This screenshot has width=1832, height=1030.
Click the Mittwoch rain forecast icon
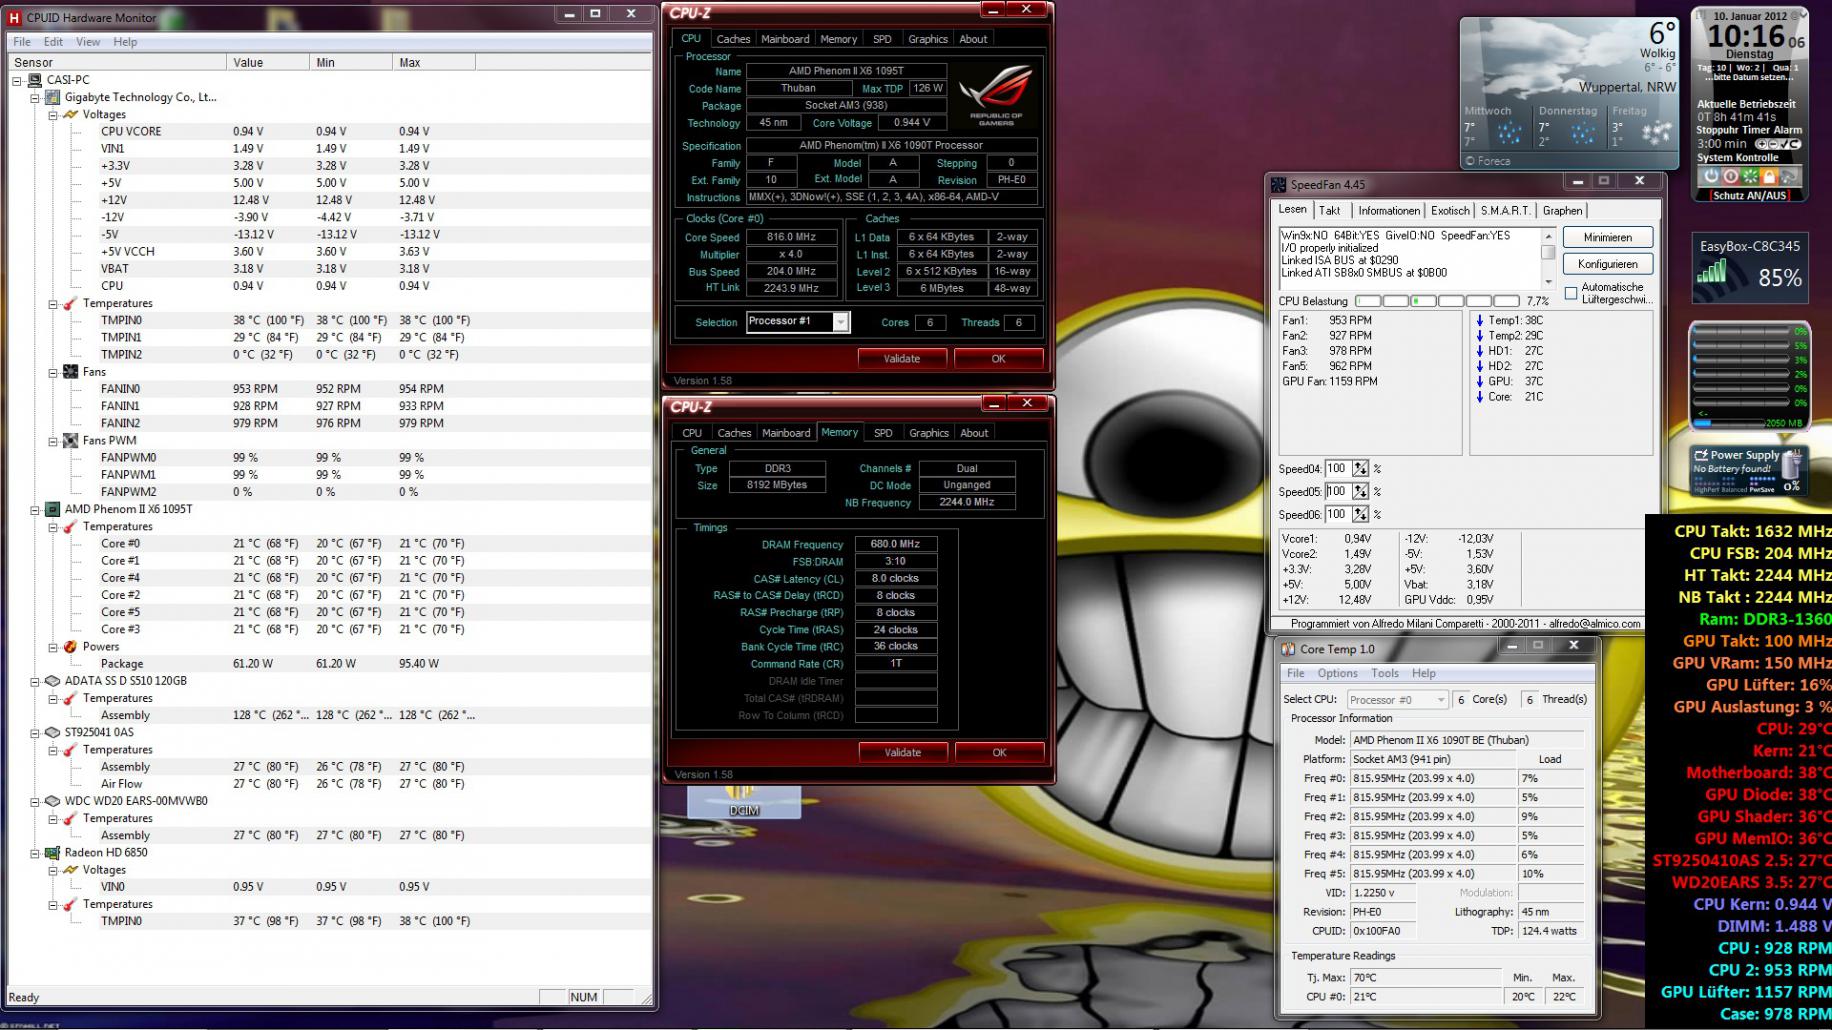(x=1509, y=133)
